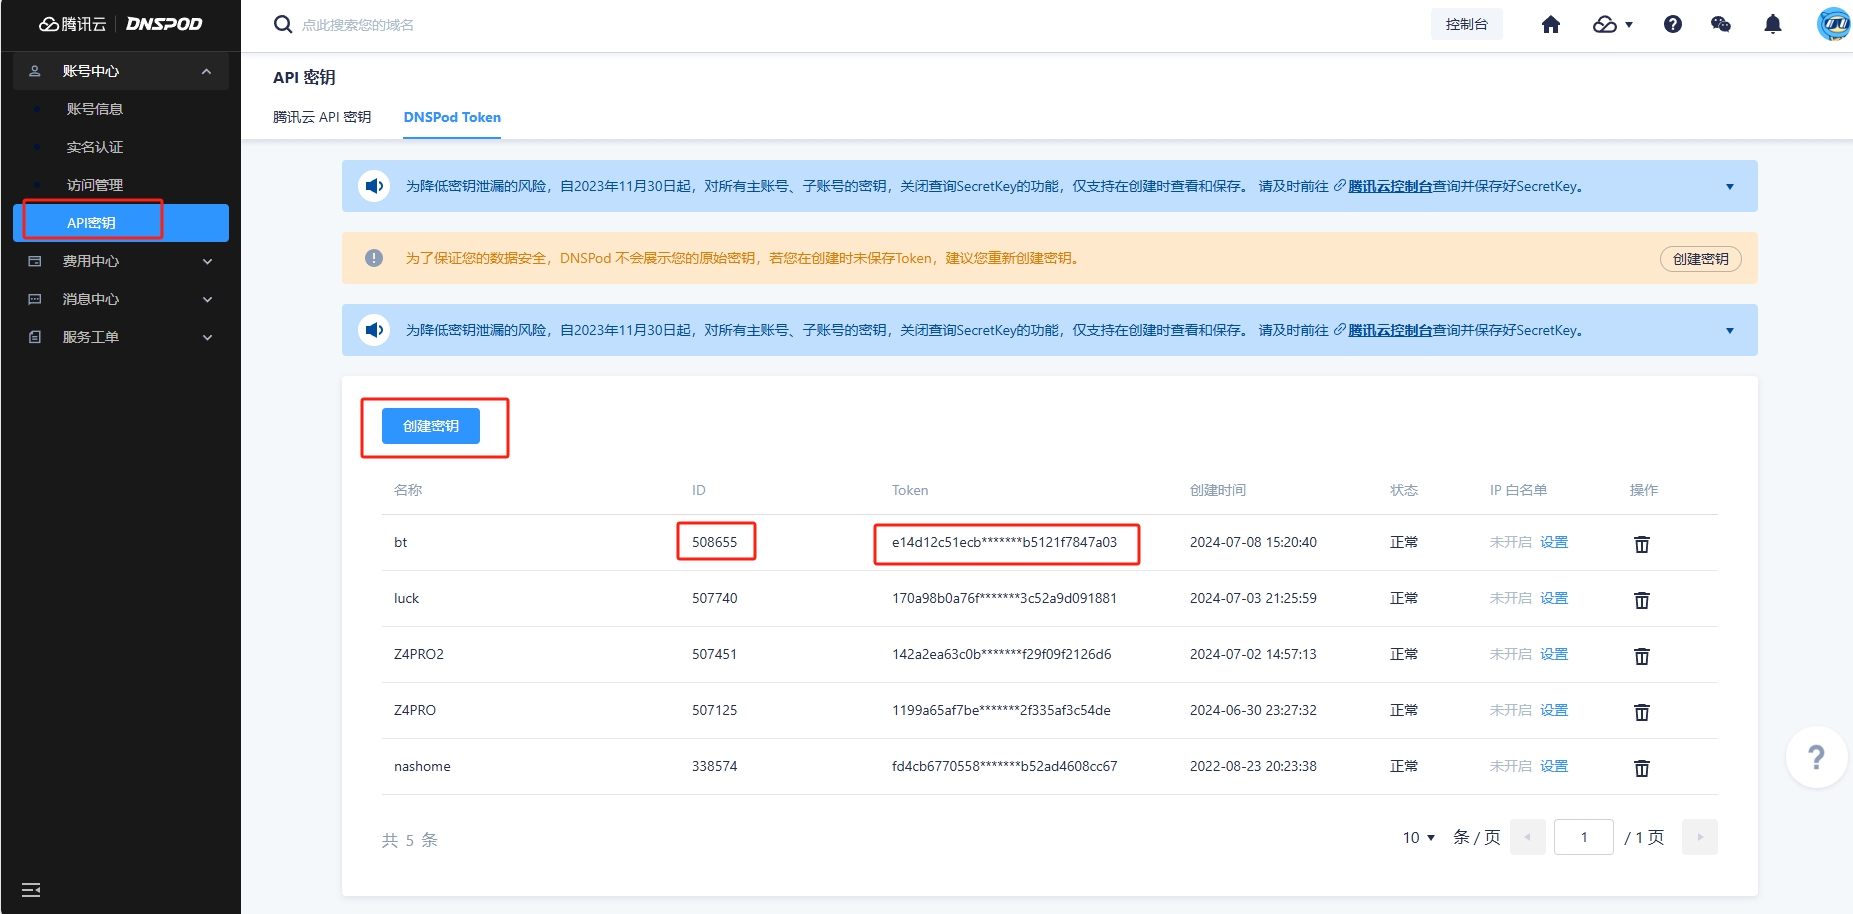Collapse the sidebar using bottom-left menu icon
The width and height of the screenshot is (1853, 914).
pos(31,889)
